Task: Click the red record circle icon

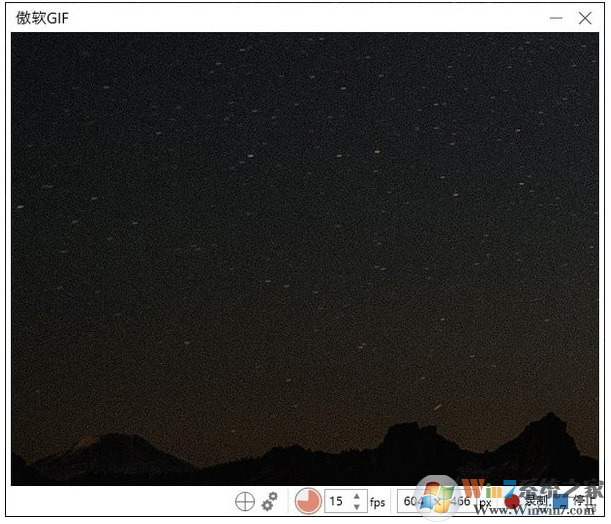Action: tap(514, 502)
